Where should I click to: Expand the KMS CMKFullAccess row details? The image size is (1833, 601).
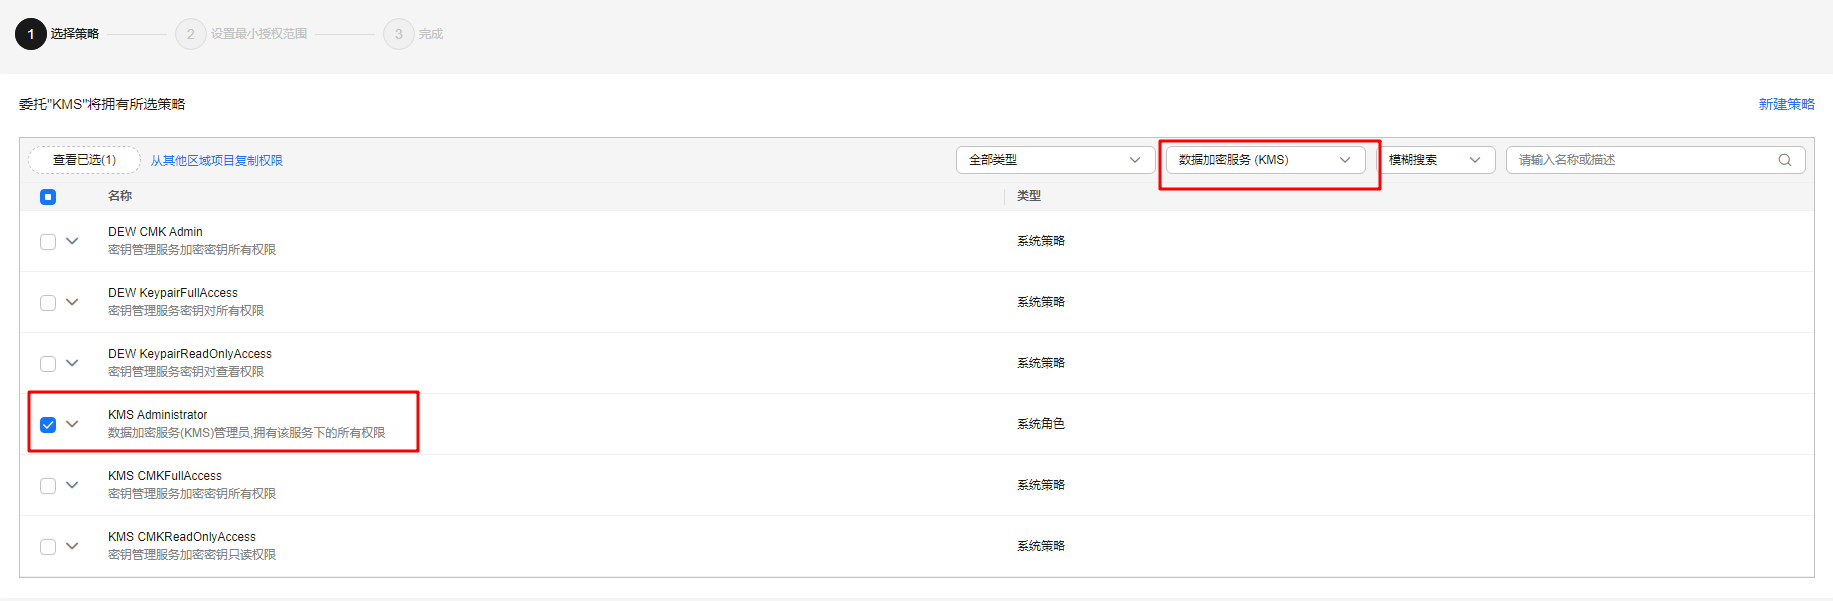pyautogui.click(x=72, y=485)
